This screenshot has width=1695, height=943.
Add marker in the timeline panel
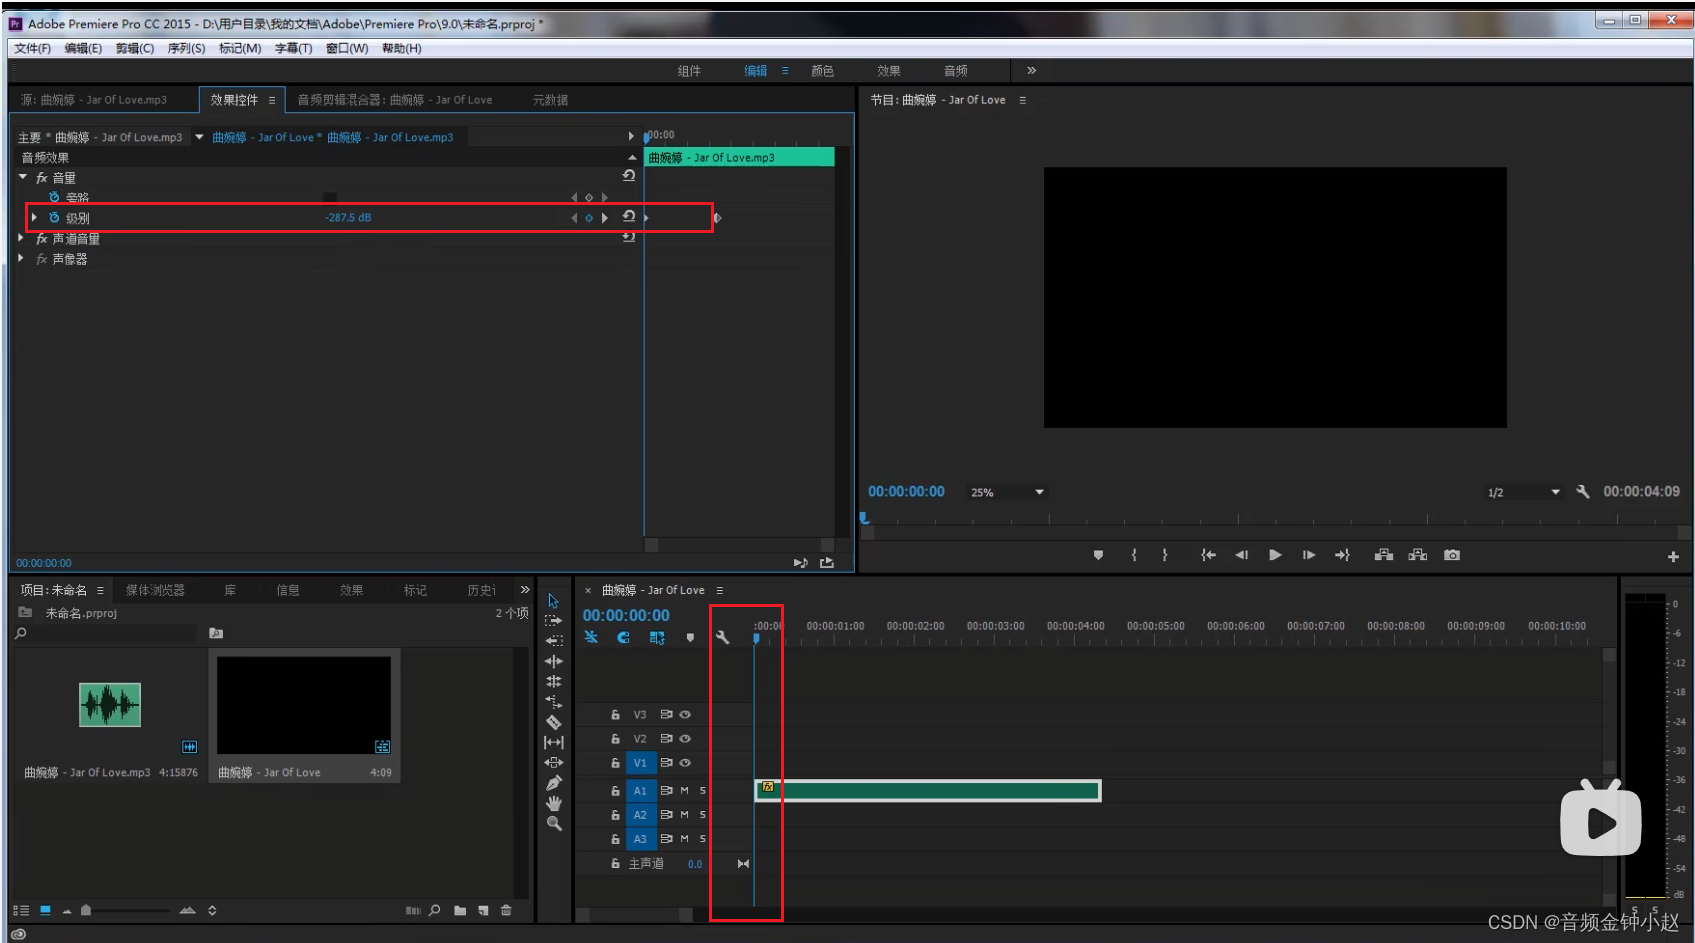pos(690,637)
